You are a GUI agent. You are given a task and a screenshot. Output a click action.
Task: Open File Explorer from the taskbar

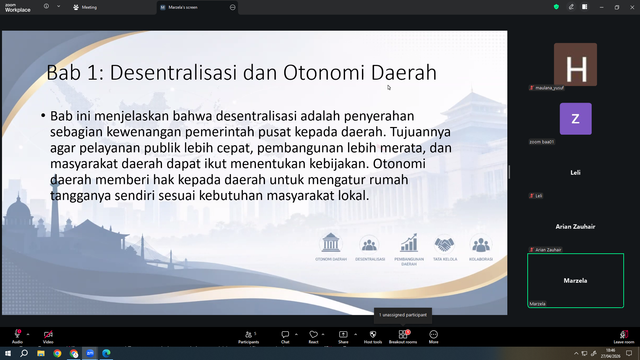tap(41, 353)
